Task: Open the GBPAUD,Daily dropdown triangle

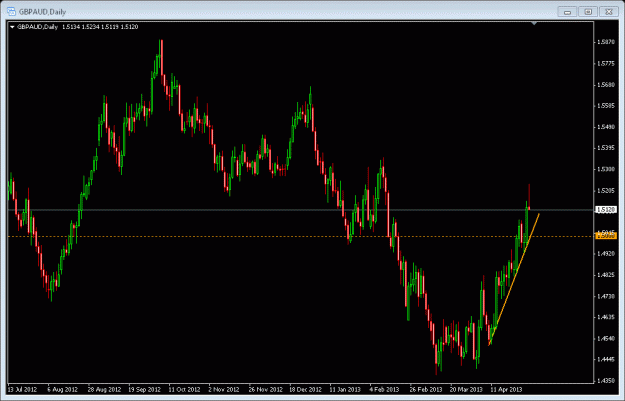Action: click(x=12, y=27)
